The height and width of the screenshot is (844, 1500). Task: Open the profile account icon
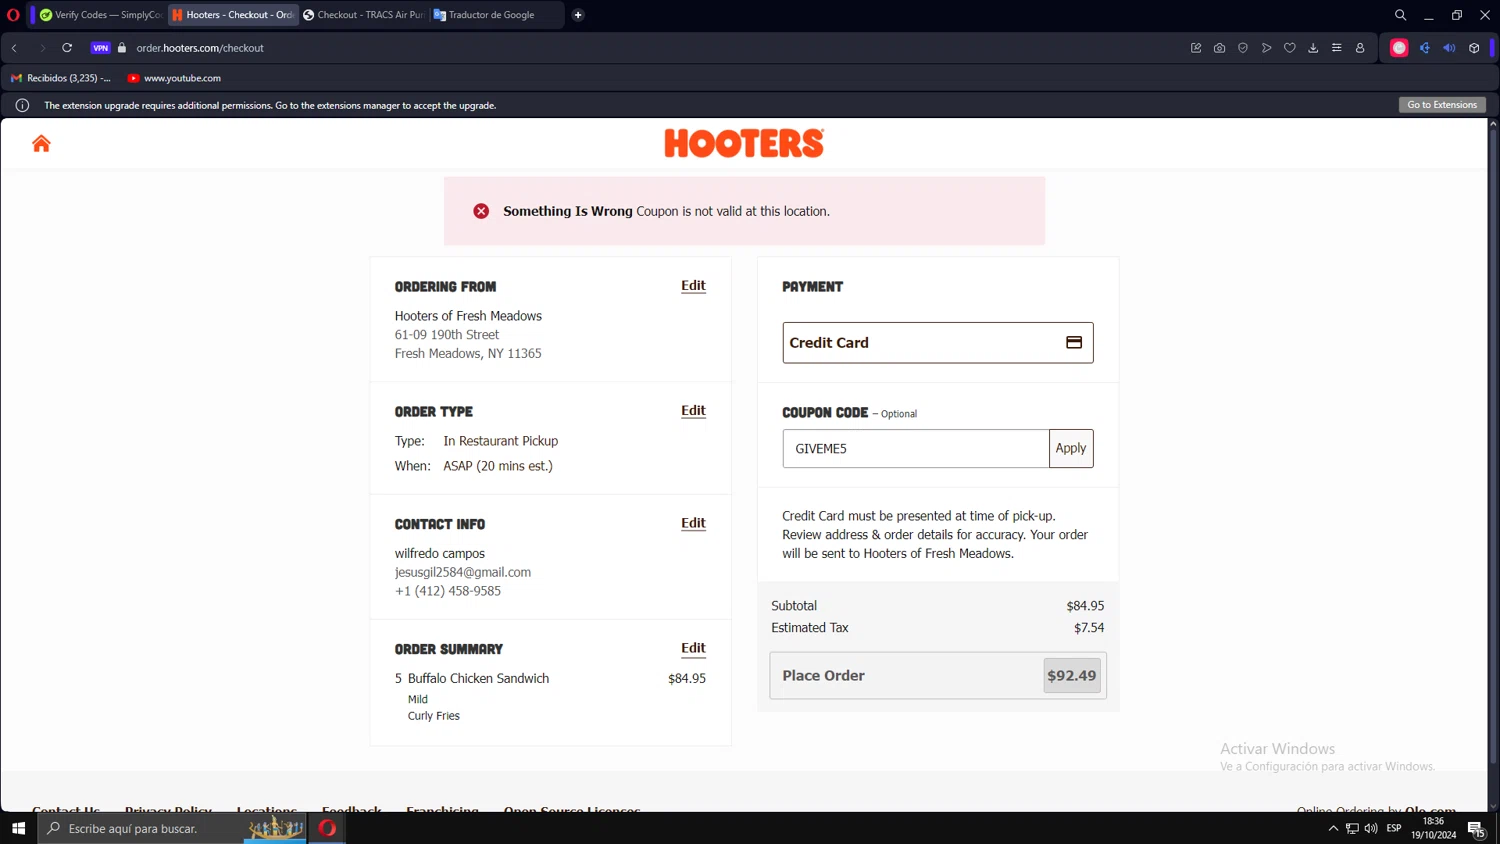coord(1360,48)
